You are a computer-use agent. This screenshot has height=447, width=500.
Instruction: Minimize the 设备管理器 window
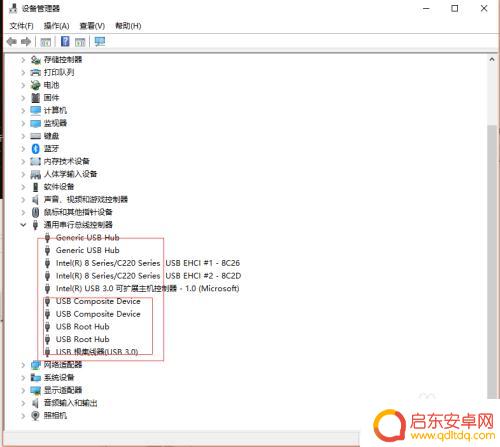click(x=426, y=9)
